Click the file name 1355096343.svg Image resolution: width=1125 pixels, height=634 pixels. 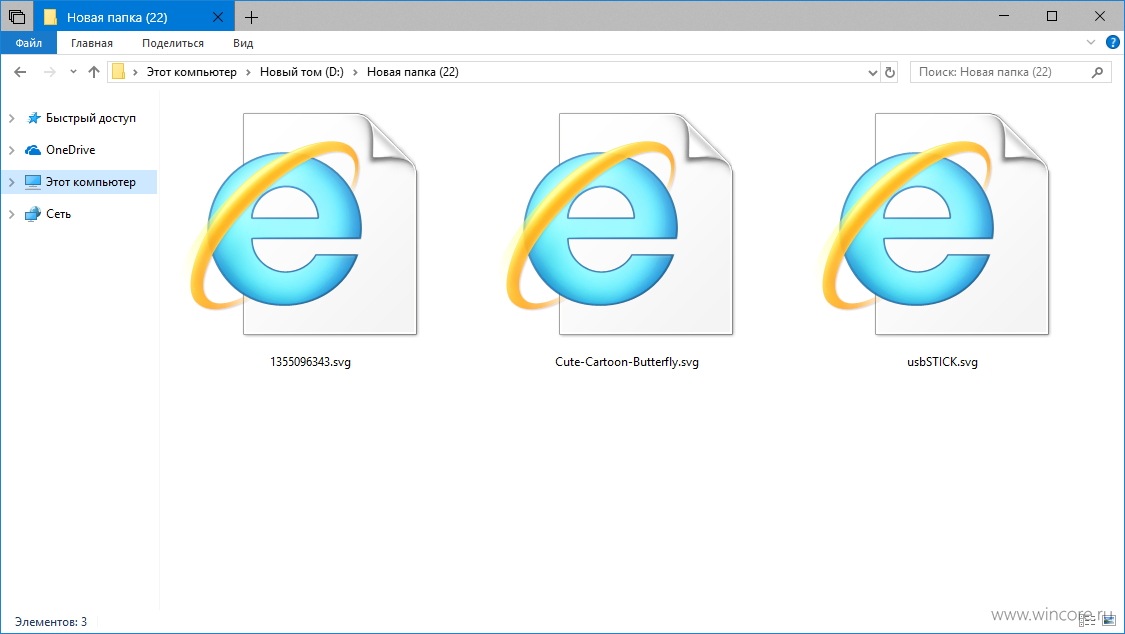pos(310,362)
